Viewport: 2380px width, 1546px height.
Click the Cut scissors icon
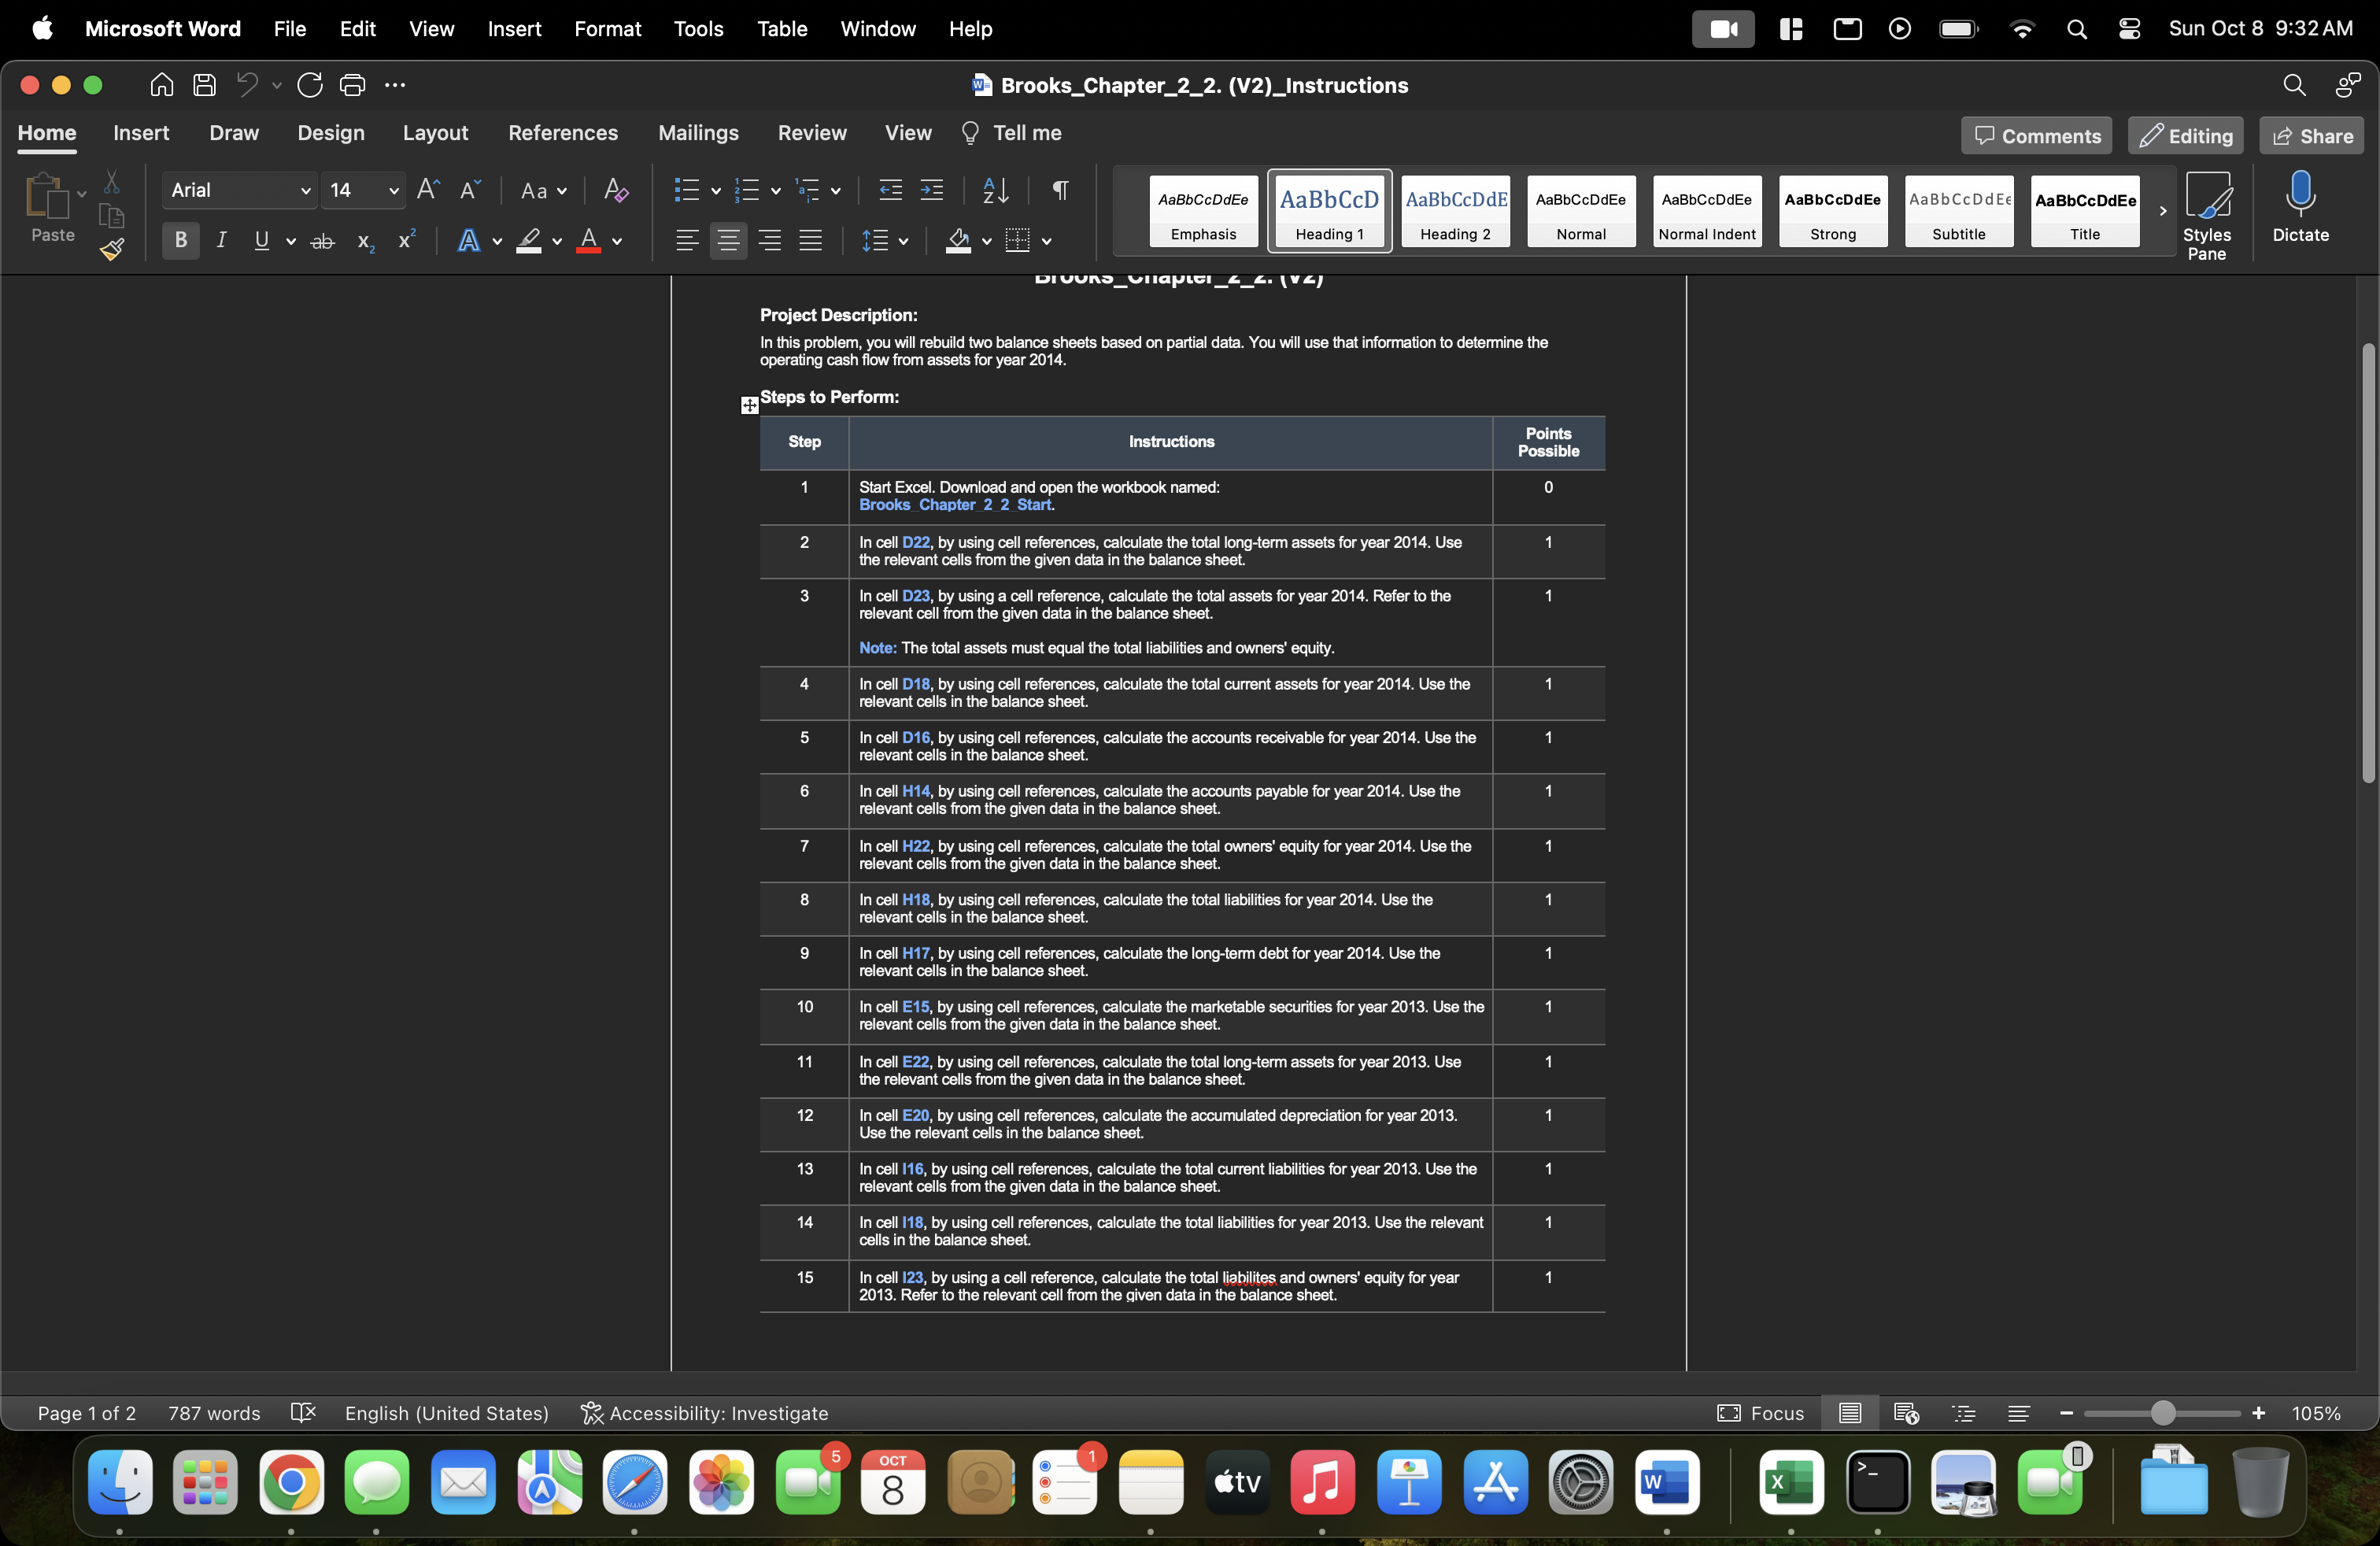111,182
